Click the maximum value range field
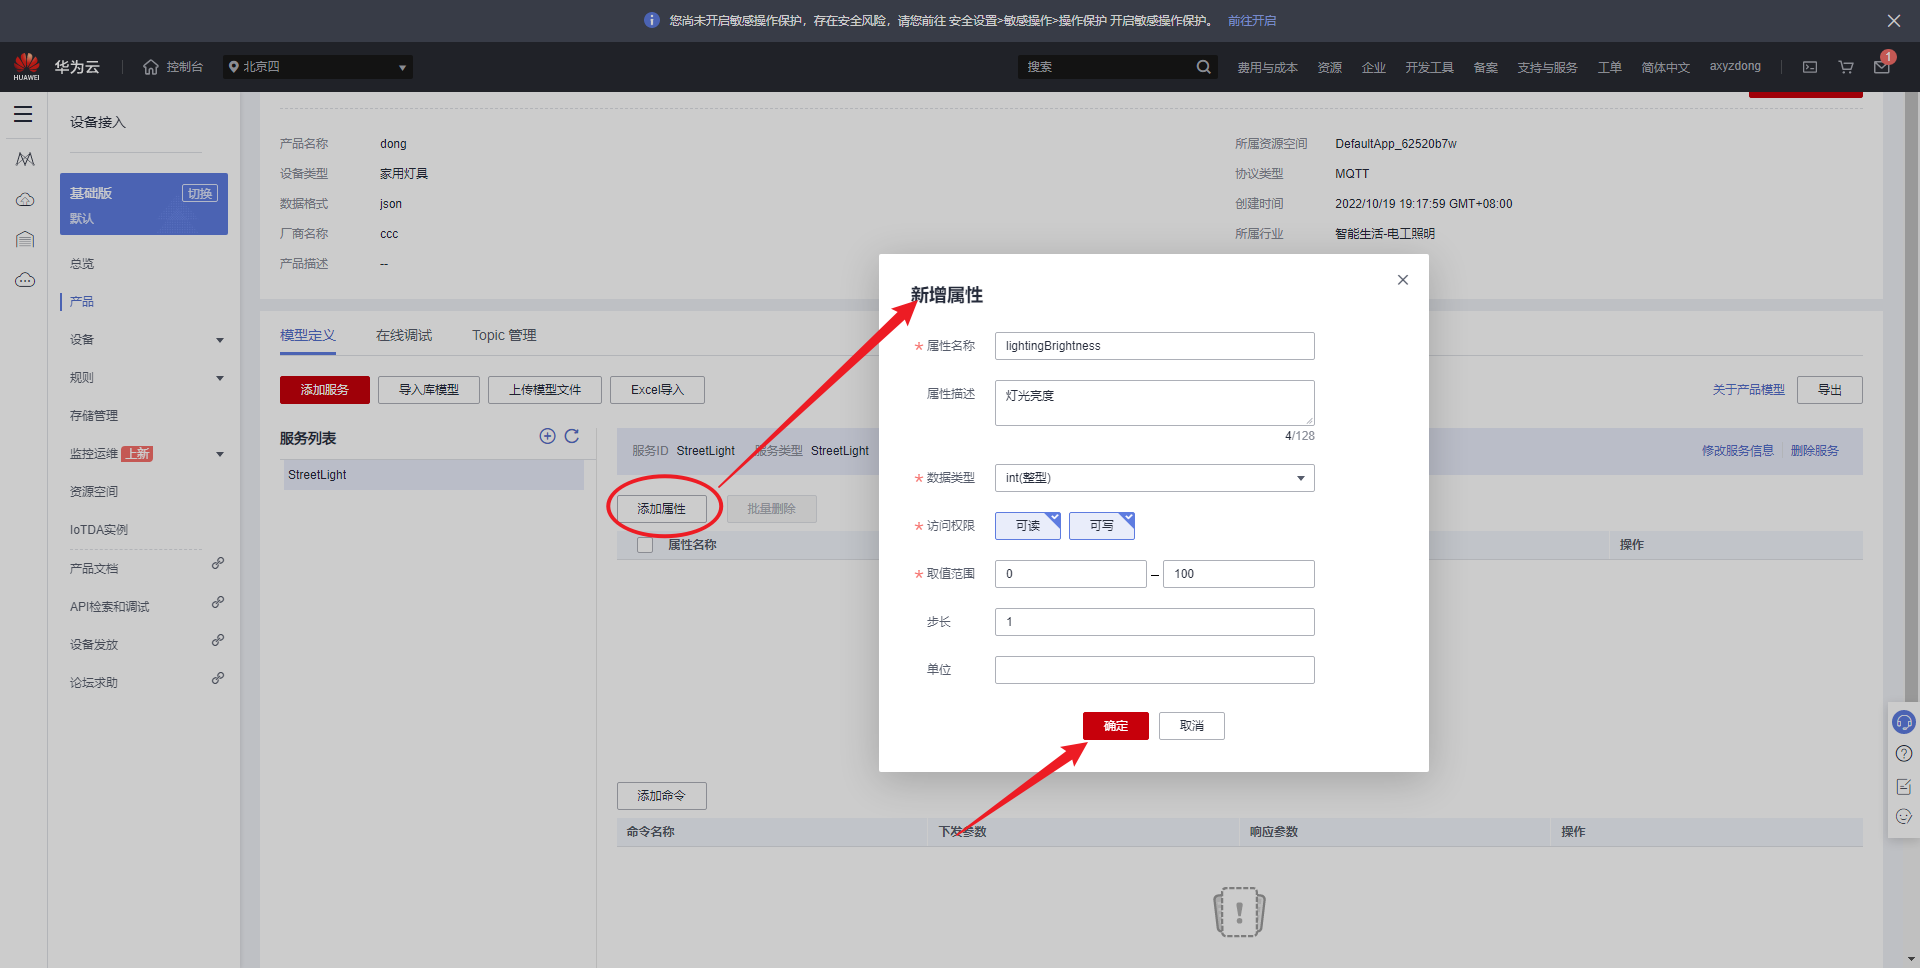 1239,574
